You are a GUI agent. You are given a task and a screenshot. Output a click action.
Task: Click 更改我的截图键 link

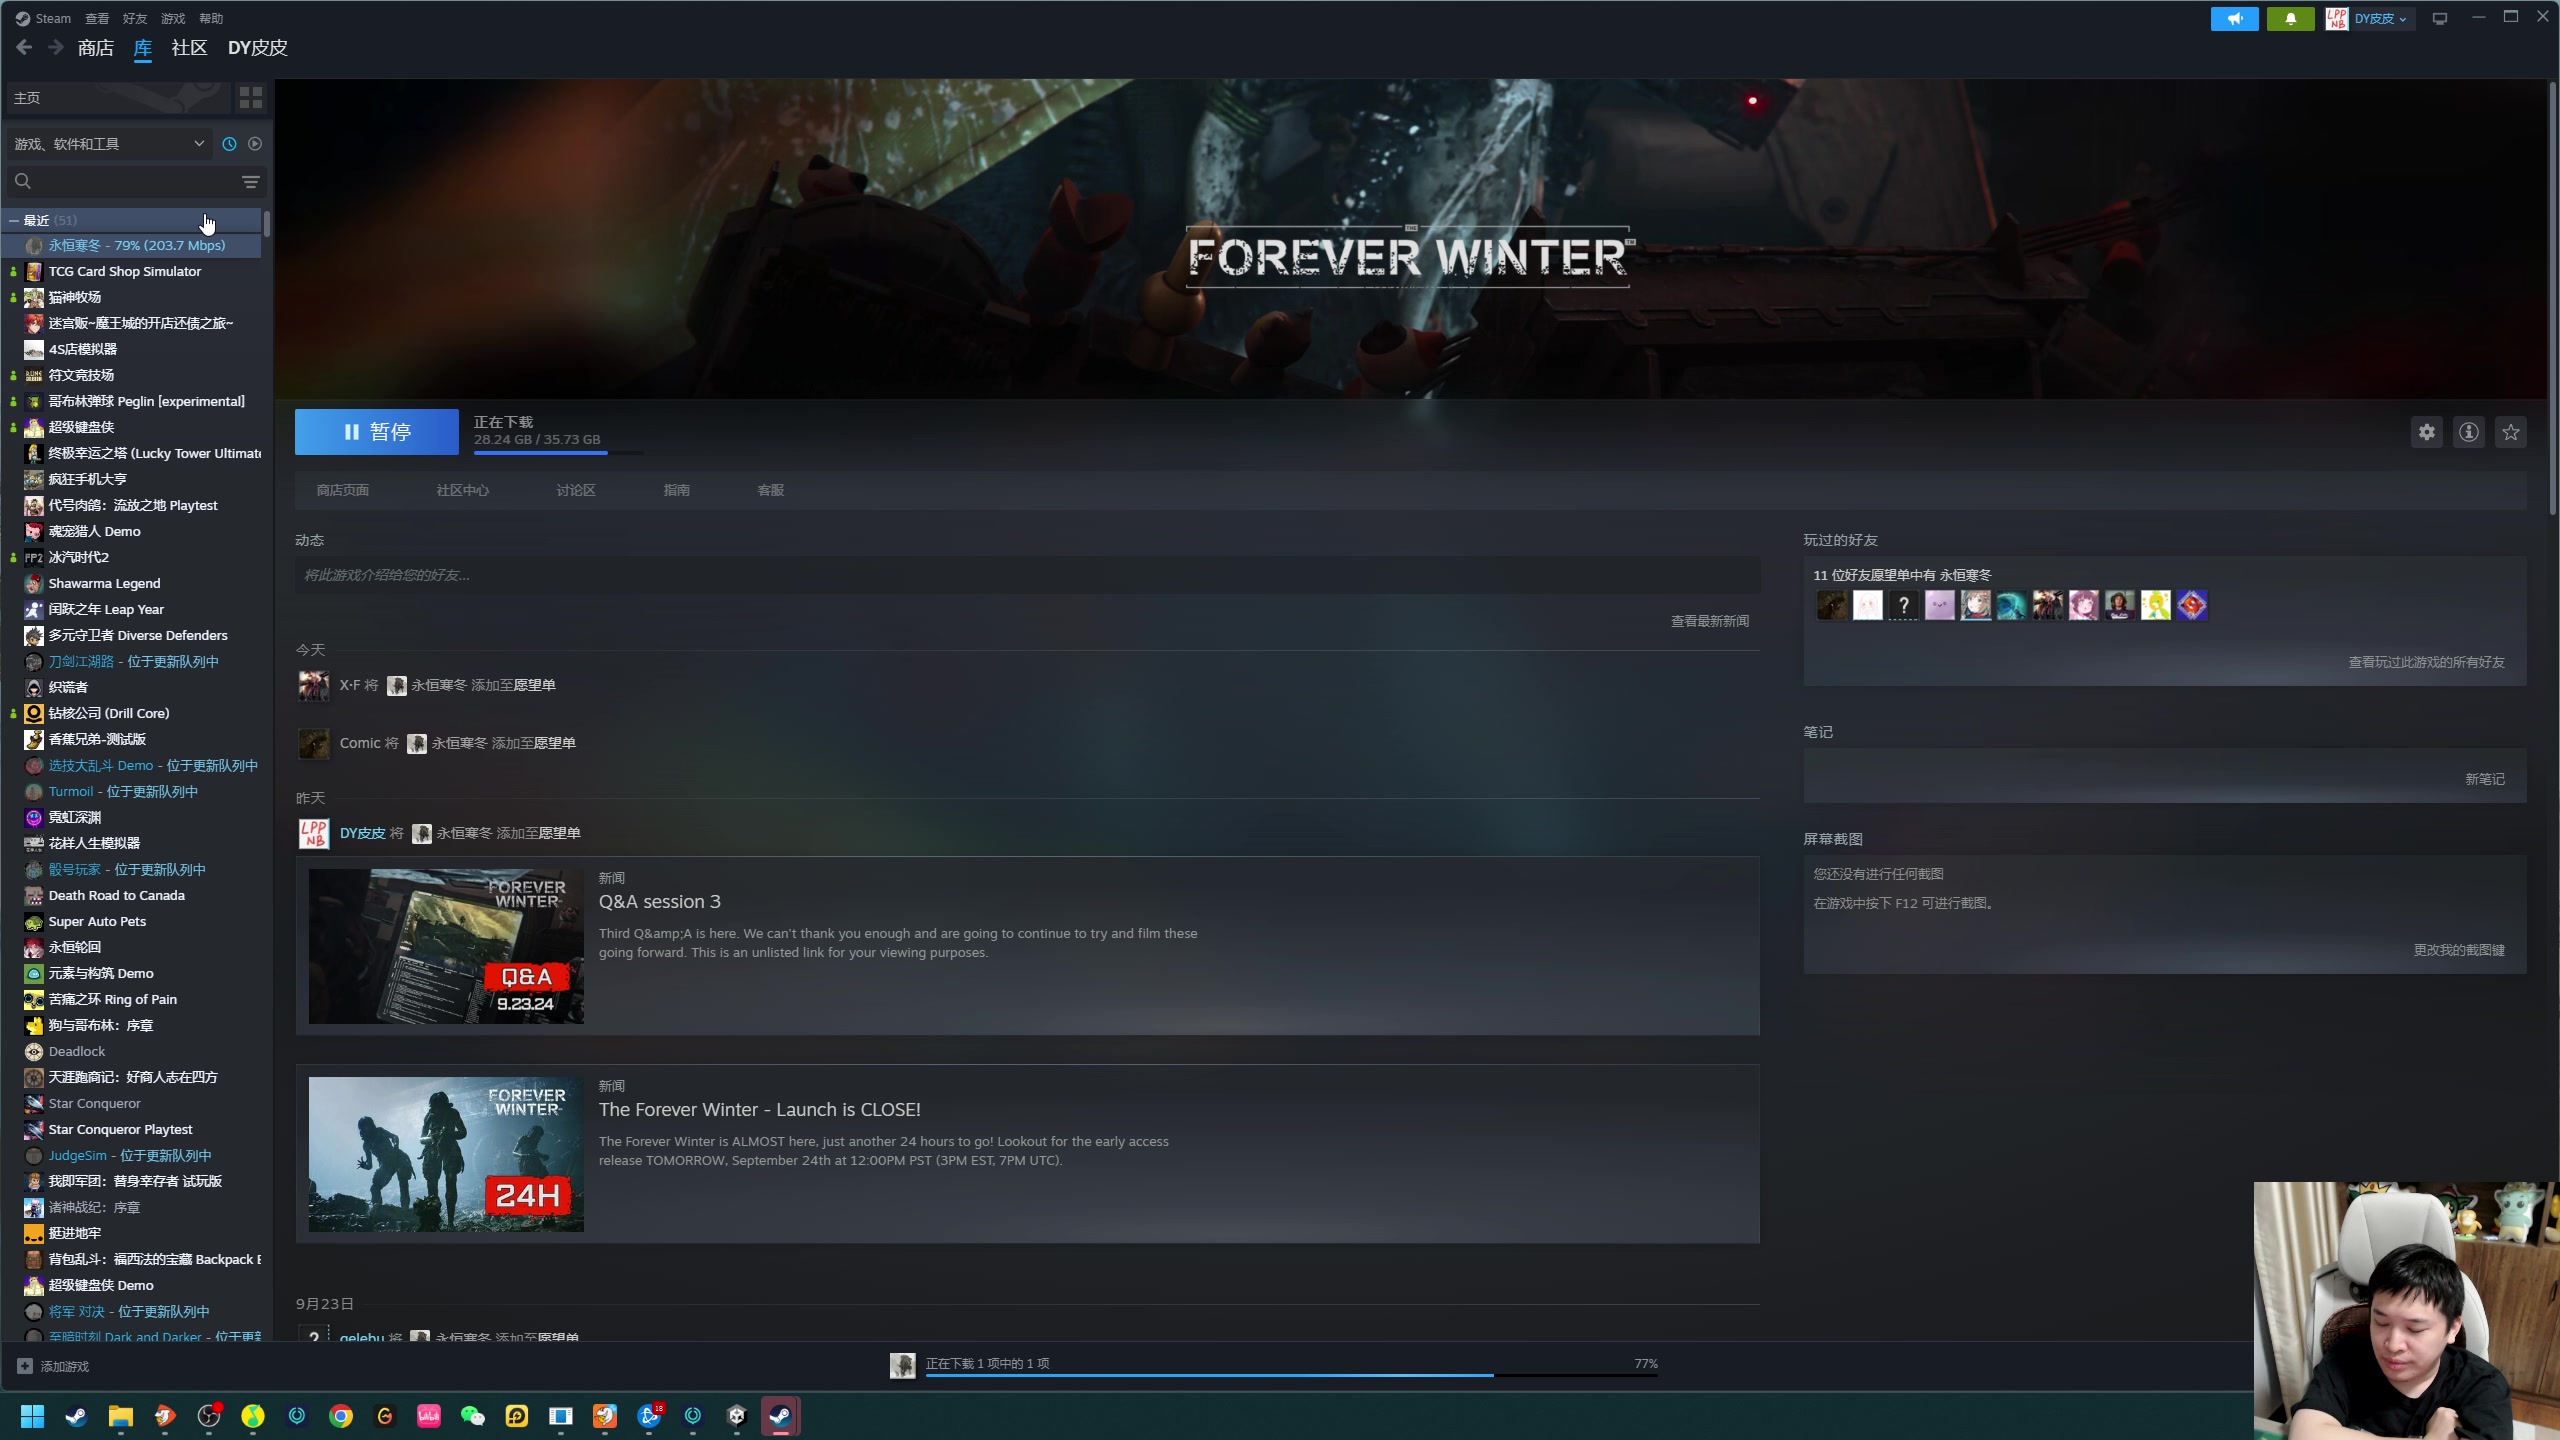coord(2460,950)
